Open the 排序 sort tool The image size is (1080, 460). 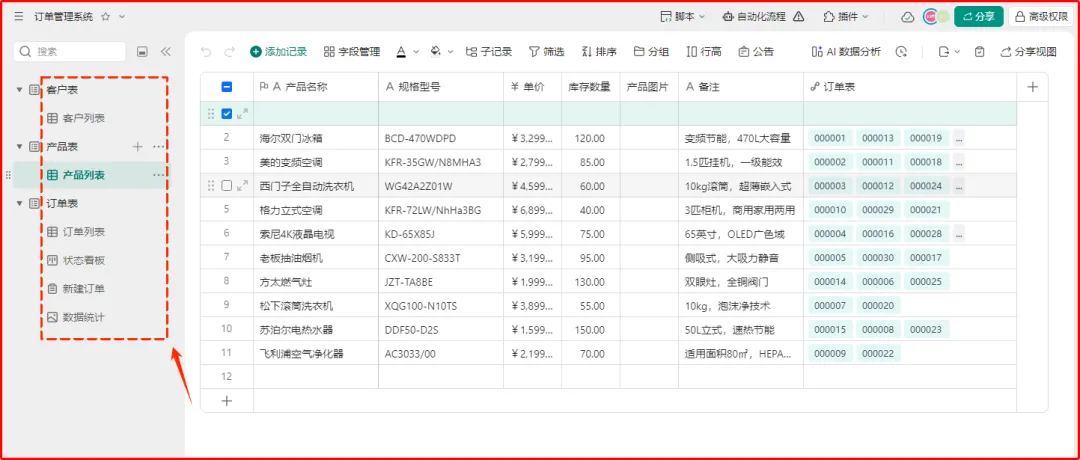[x=599, y=52]
